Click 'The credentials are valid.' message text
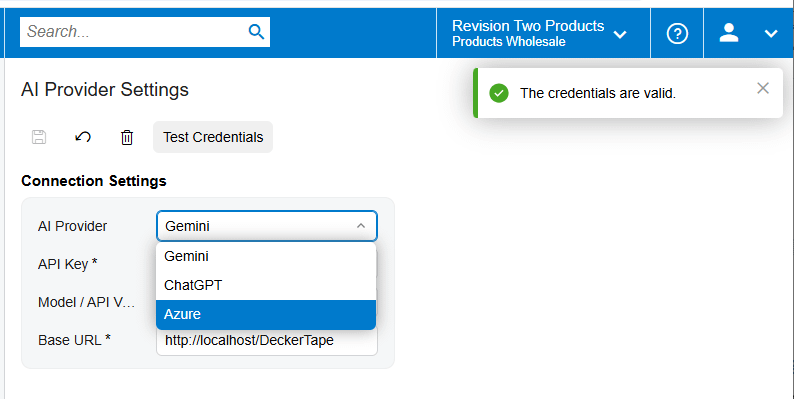 pos(598,93)
